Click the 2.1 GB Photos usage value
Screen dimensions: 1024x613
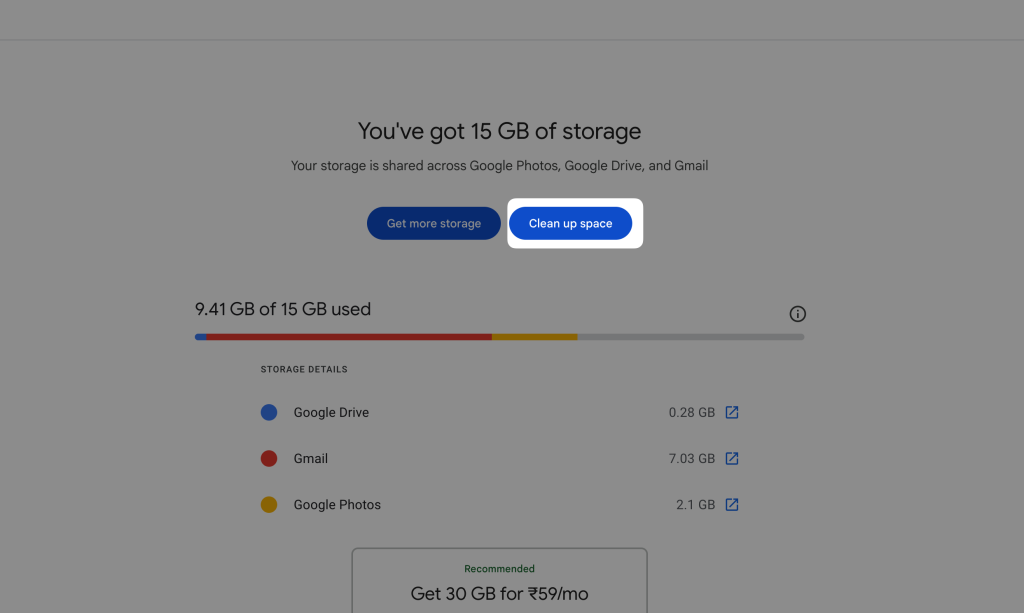[693, 504]
